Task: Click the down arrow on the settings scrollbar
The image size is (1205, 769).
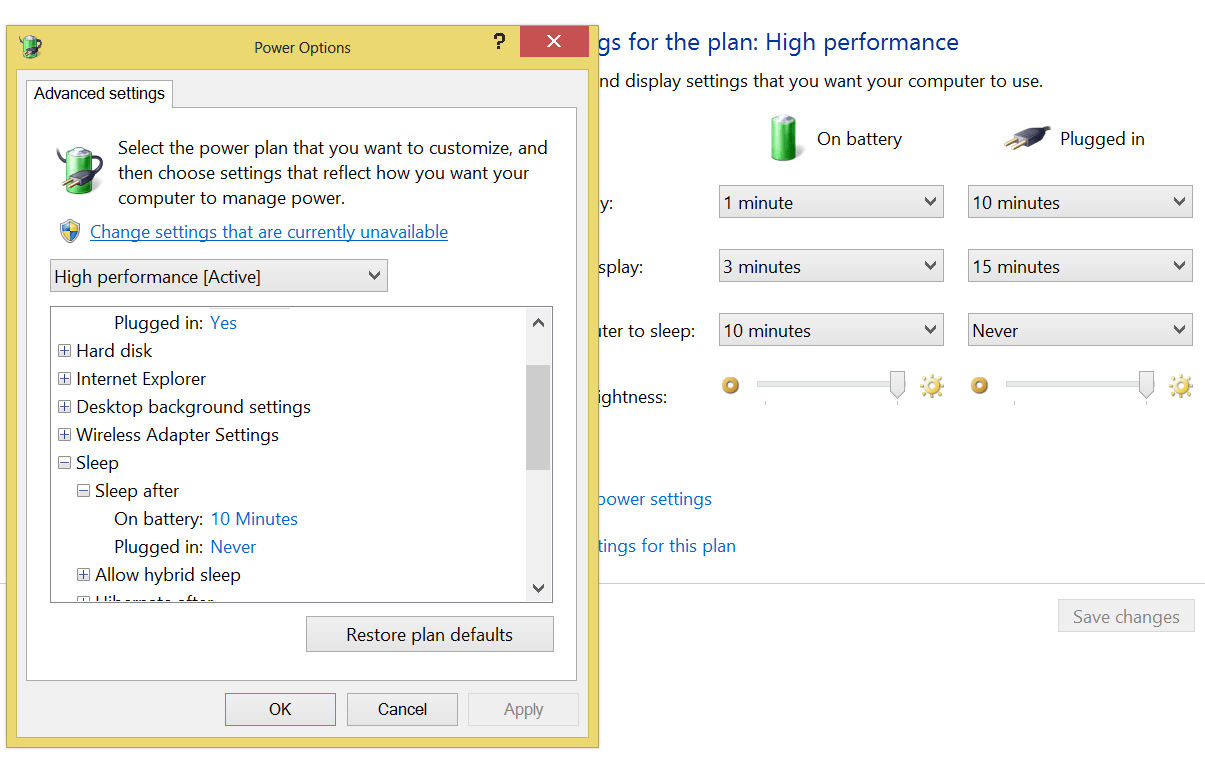Action: (538, 589)
